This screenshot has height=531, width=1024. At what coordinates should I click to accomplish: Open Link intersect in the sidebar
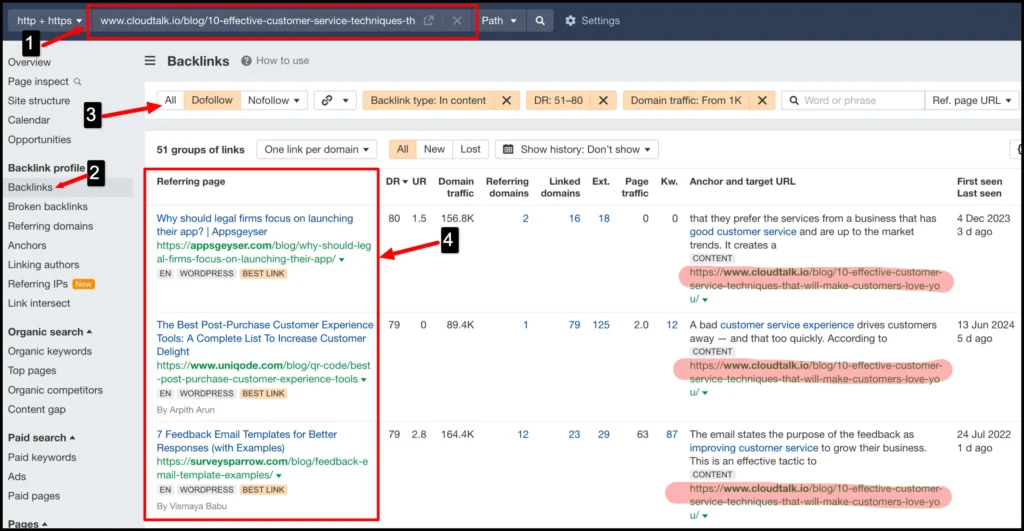pos(39,303)
